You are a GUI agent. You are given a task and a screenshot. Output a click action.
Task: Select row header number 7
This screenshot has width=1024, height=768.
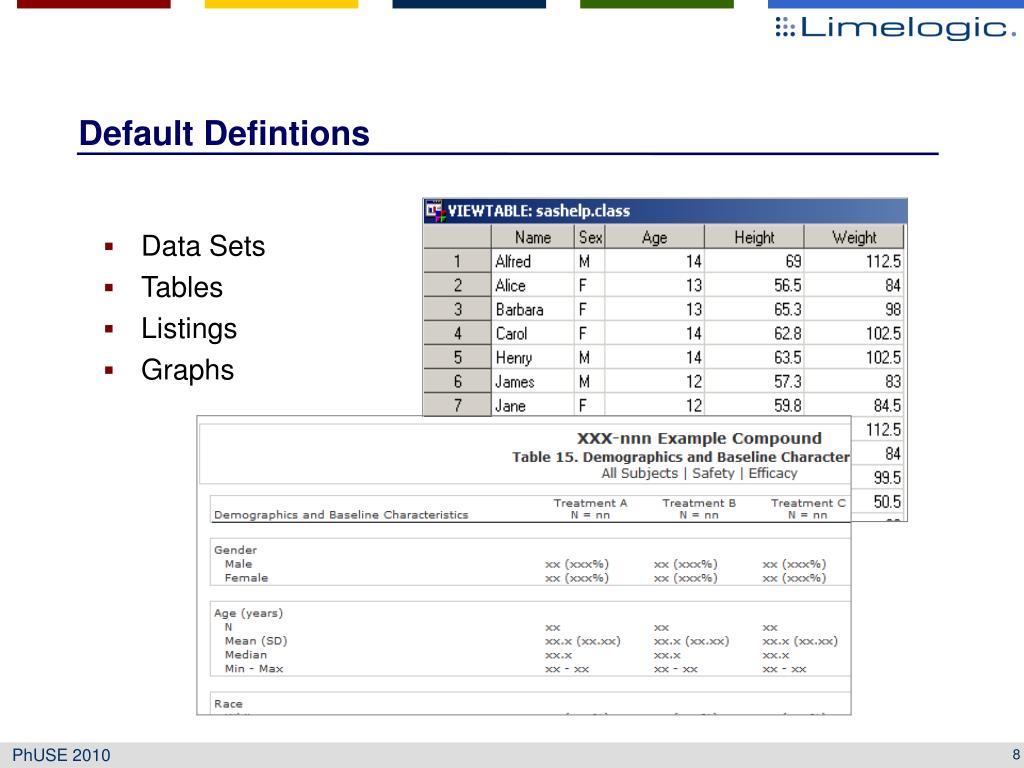click(457, 406)
